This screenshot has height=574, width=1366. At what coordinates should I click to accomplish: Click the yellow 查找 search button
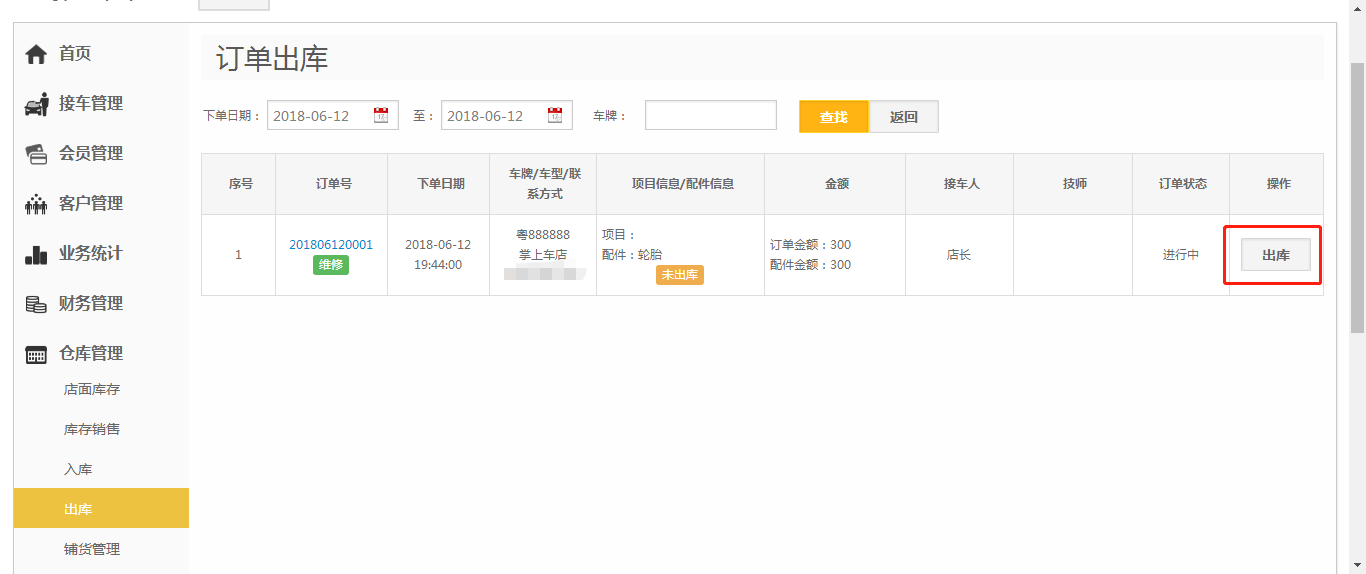pos(833,117)
